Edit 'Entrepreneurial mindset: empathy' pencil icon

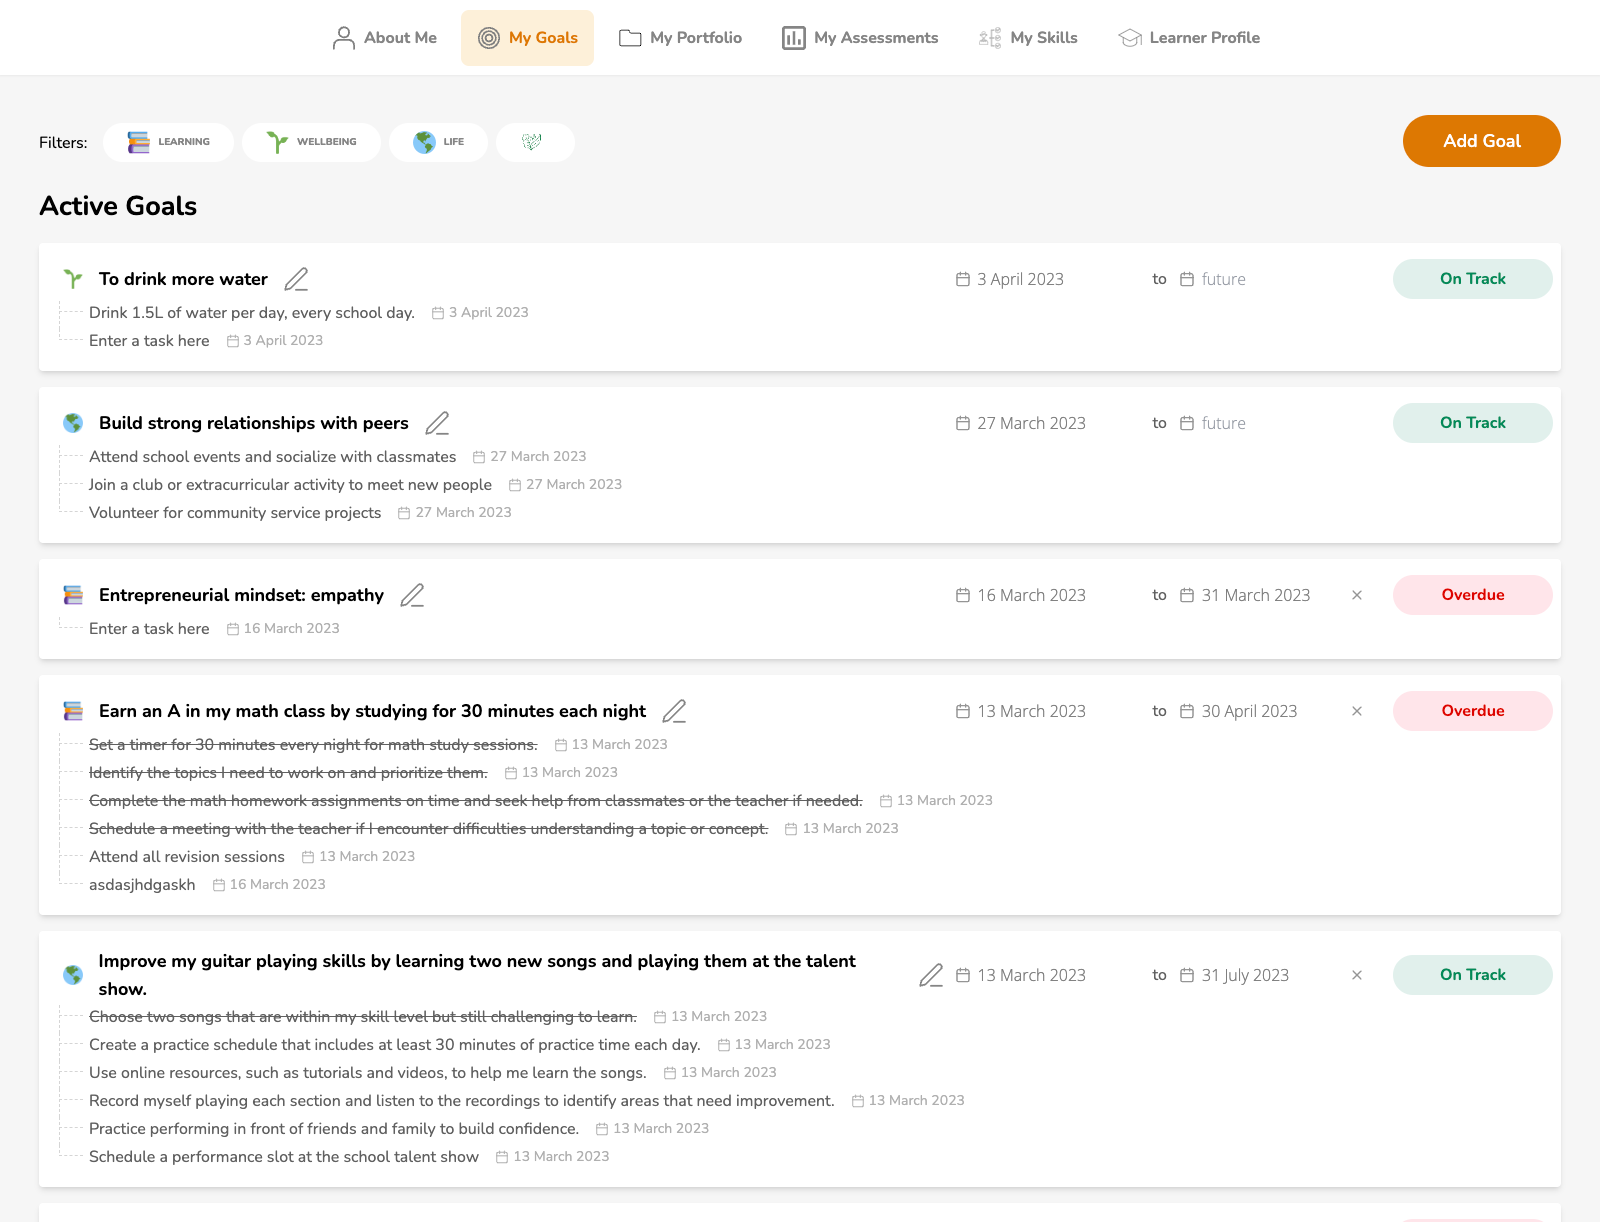(x=412, y=595)
